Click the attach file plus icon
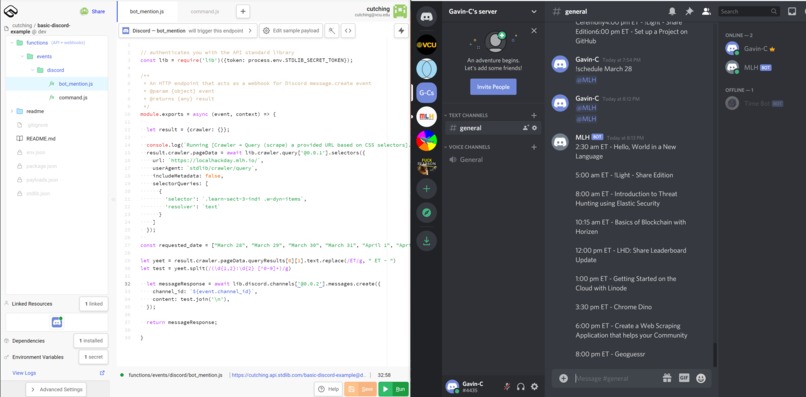 (x=563, y=378)
